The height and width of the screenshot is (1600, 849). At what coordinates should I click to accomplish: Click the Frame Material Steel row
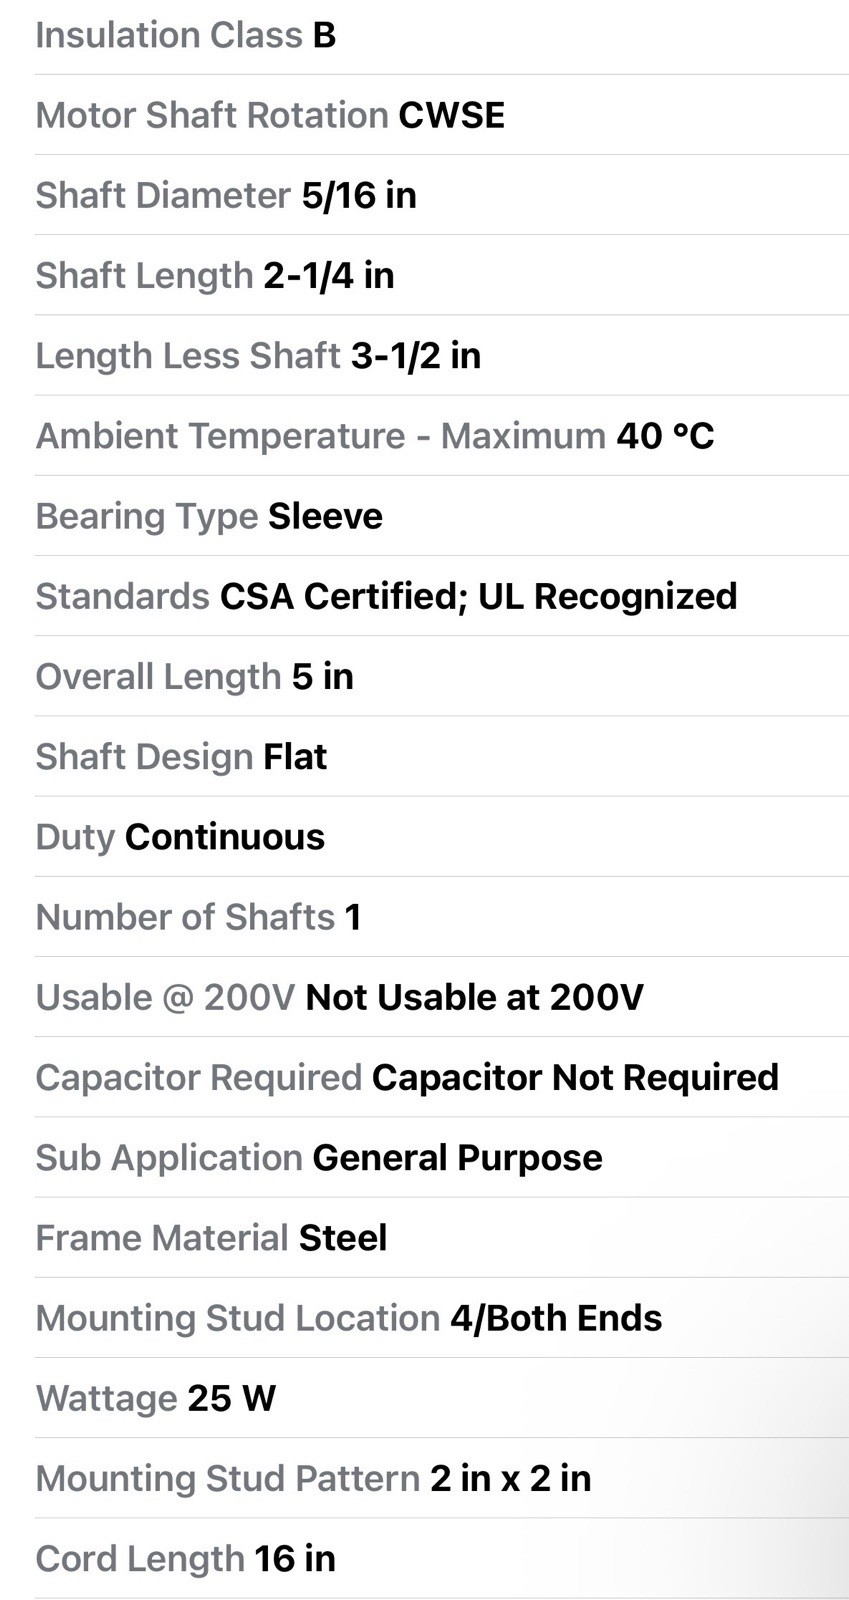(x=441, y=1238)
